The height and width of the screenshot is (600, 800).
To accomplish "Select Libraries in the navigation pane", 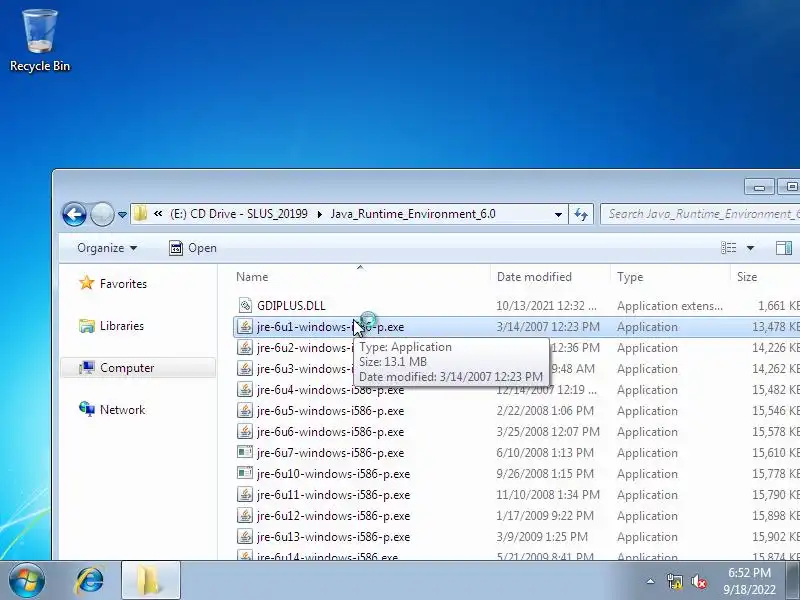I will (x=121, y=326).
